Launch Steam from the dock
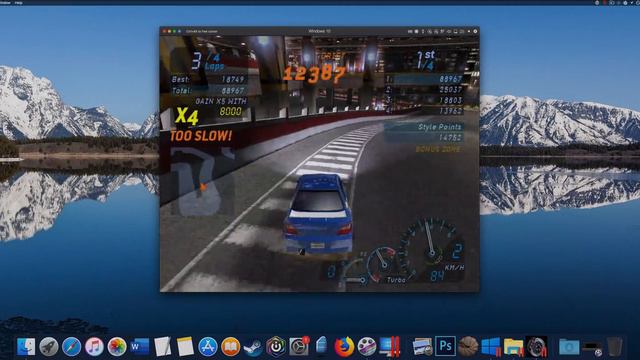 253,347
